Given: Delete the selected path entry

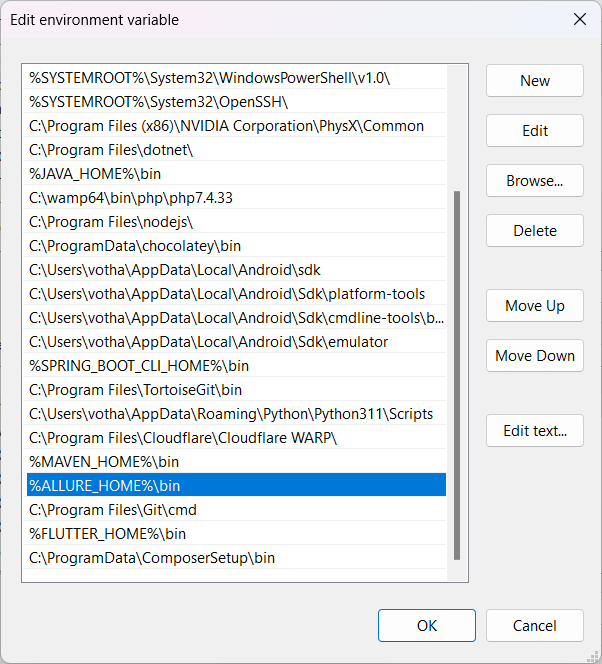Looking at the screenshot, I should coord(535,230).
